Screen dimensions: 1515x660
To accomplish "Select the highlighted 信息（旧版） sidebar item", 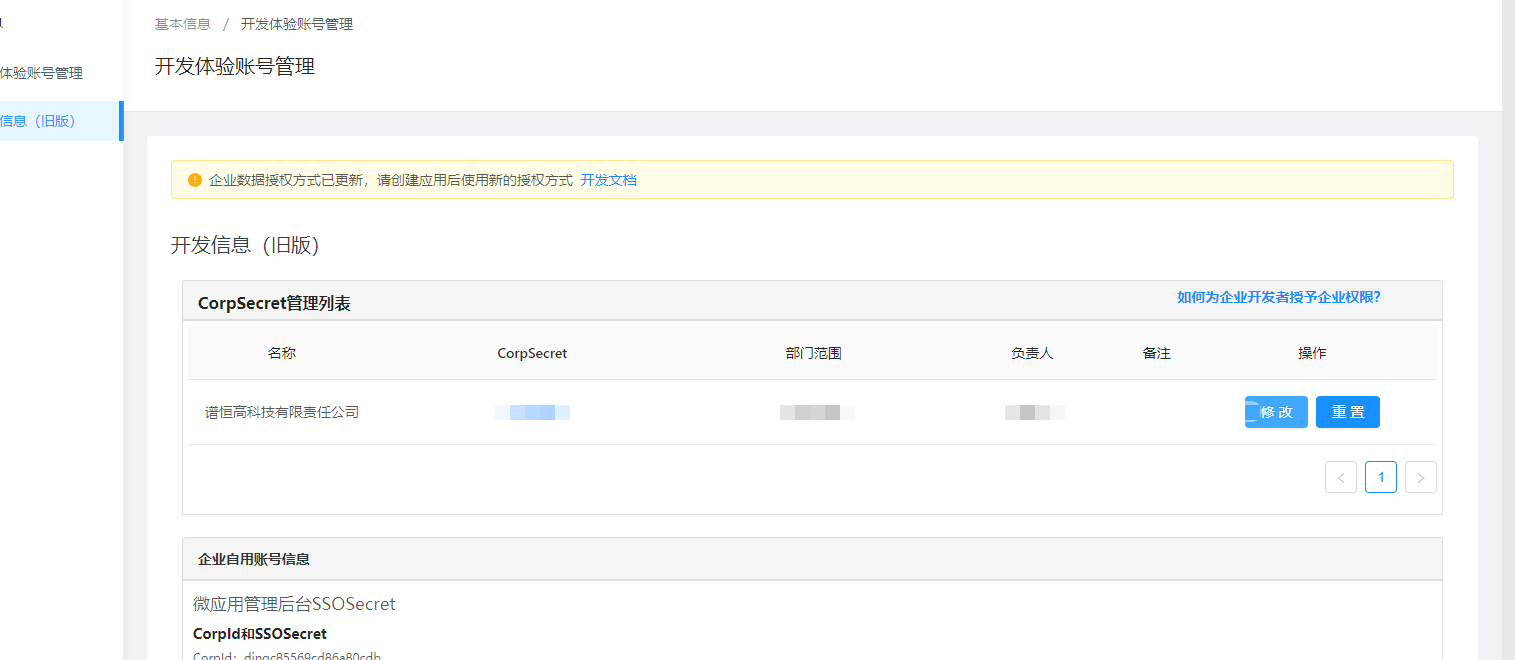I will point(40,121).
